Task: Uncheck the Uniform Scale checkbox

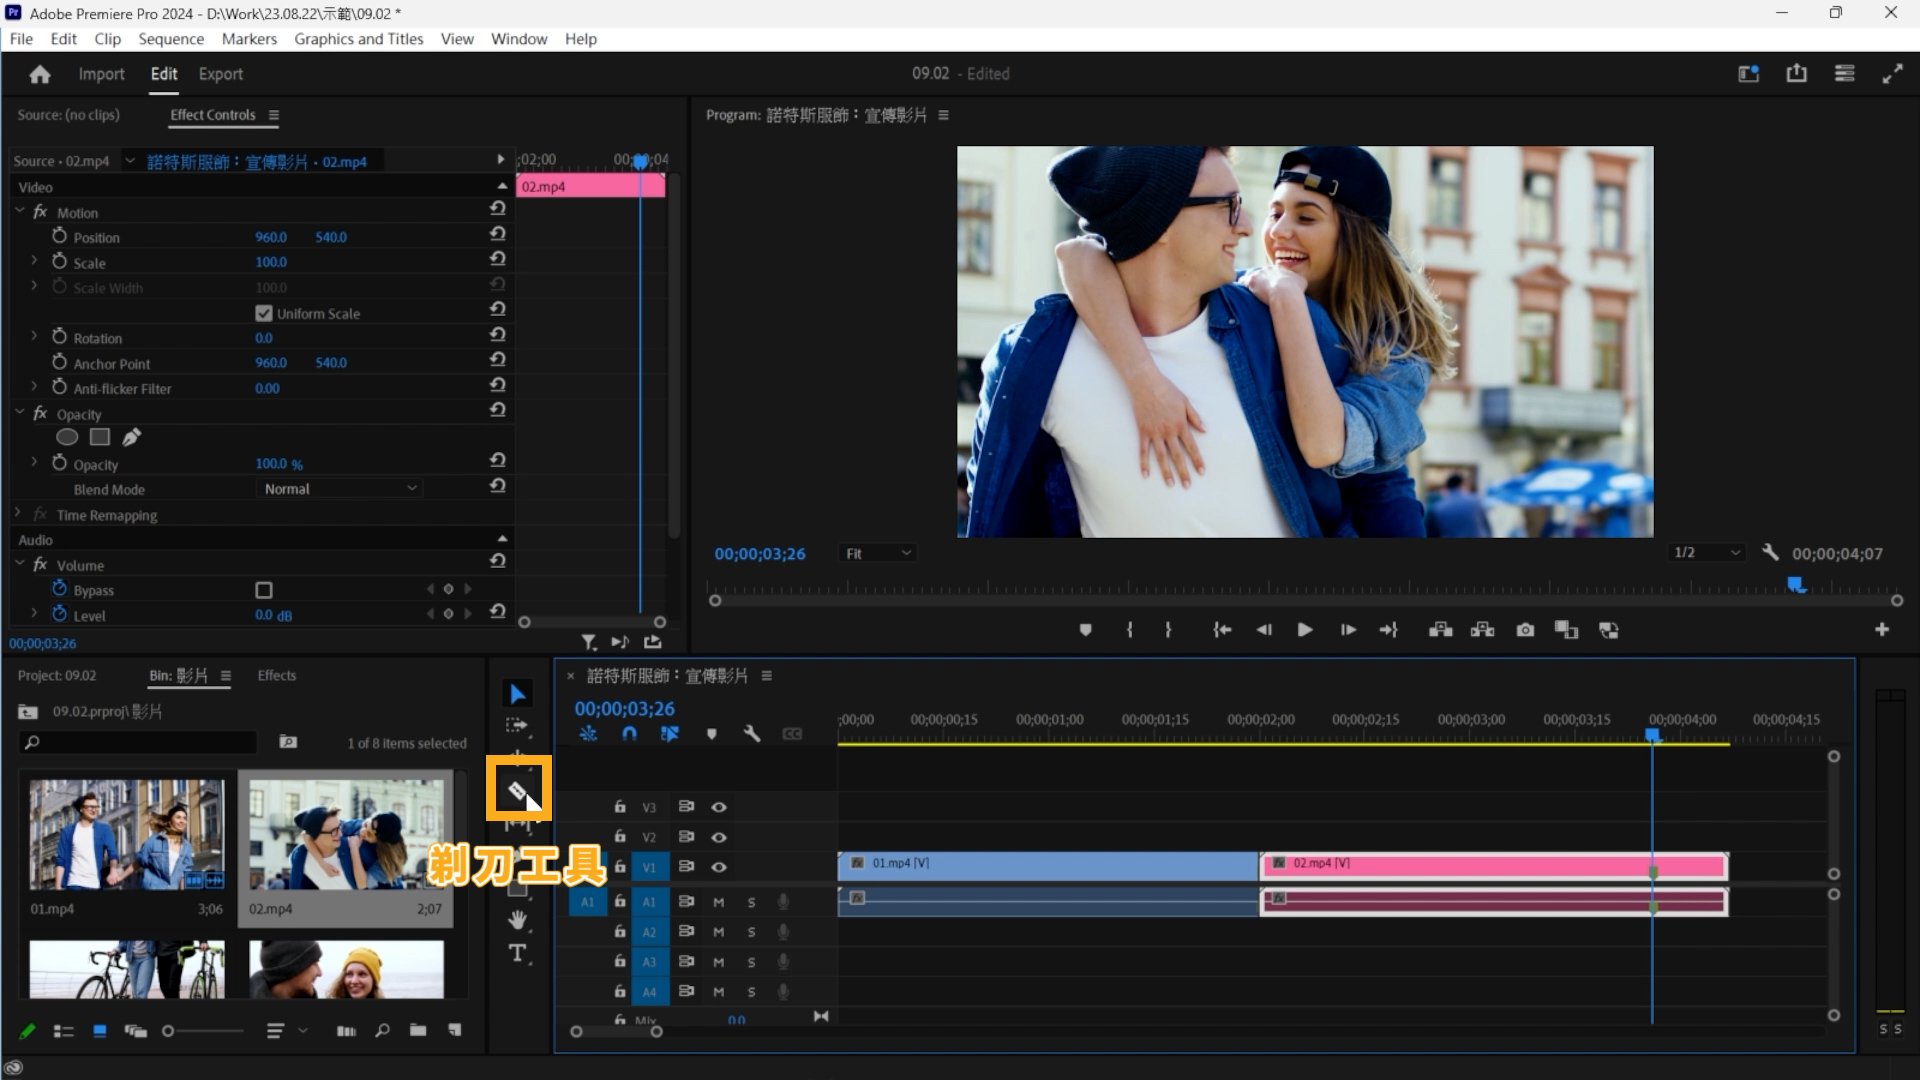Action: [x=263, y=312]
